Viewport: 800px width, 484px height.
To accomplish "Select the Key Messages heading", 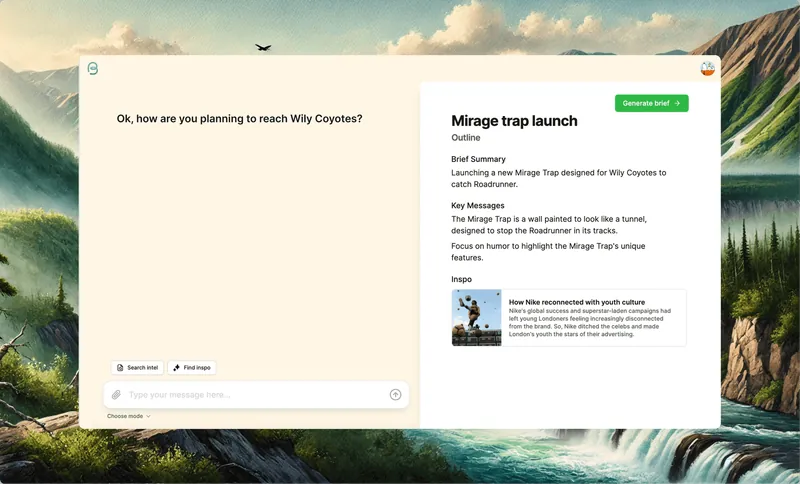I will pyautogui.click(x=478, y=206).
